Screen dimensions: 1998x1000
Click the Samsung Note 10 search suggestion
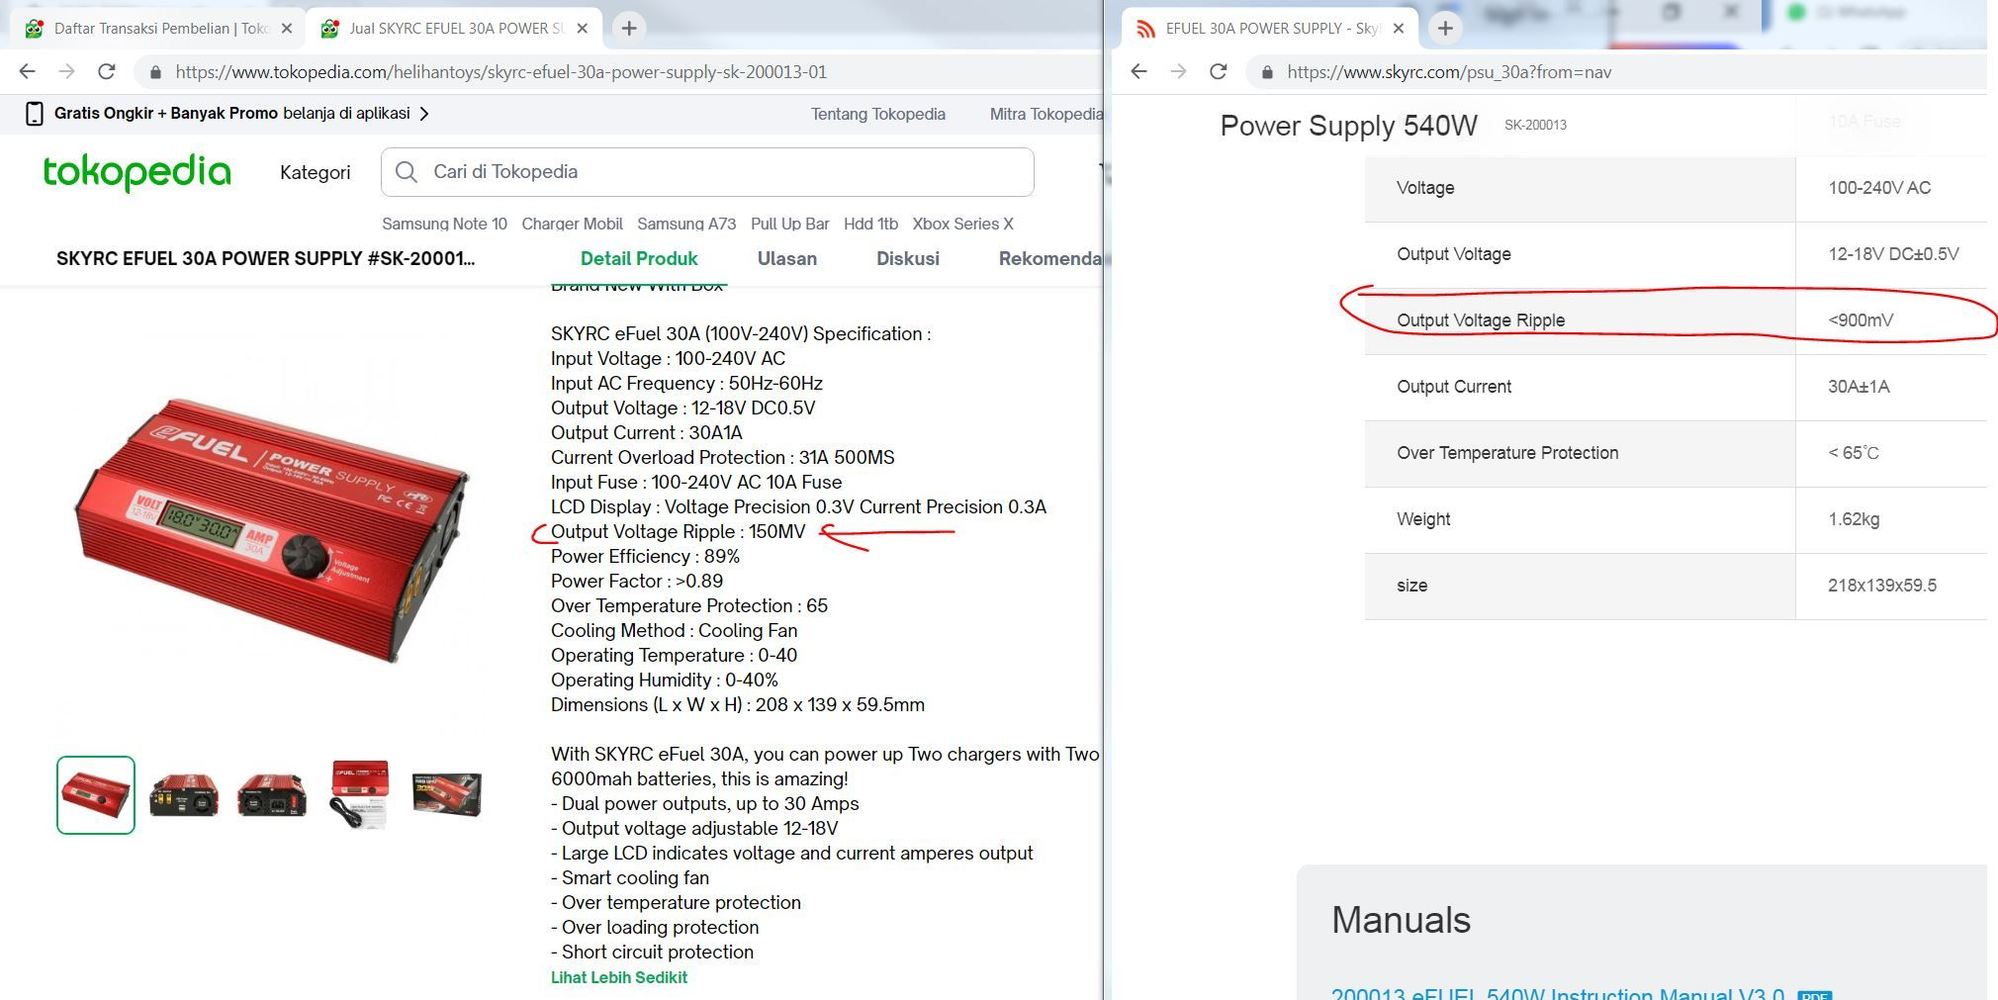444,224
